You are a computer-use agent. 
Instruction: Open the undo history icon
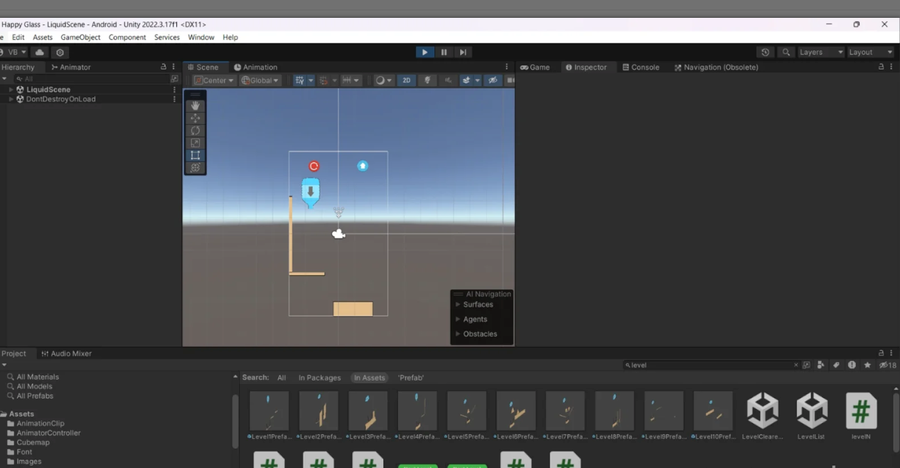765,52
